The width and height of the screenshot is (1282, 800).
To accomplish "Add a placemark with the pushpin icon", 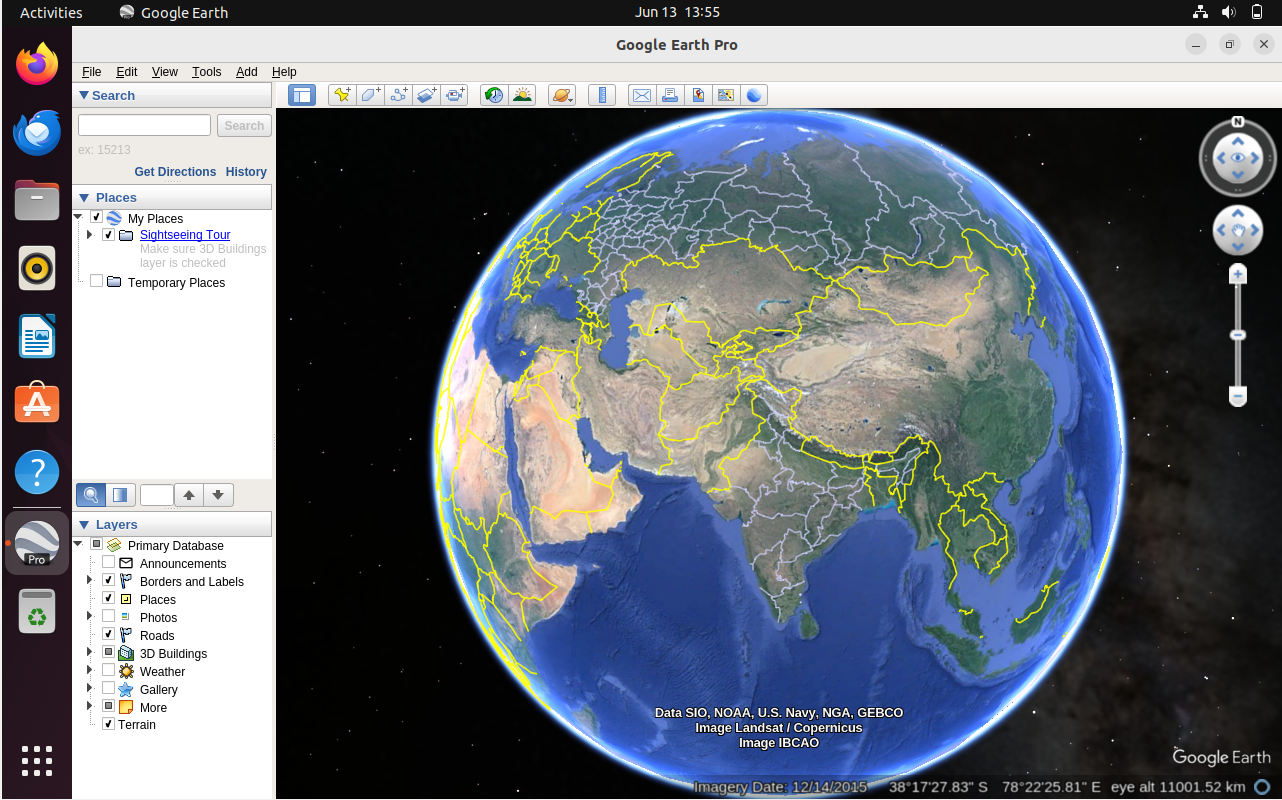I will (342, 95).
